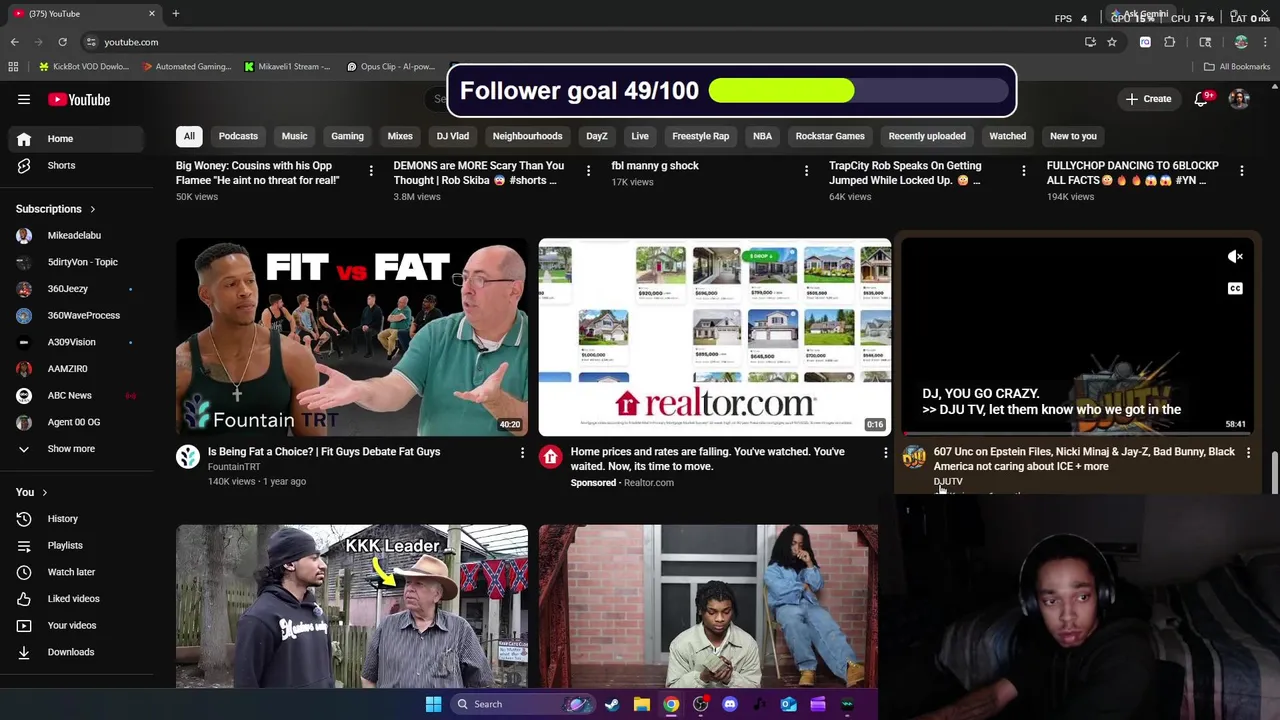Screen dimensions: 1280x720
Task: Open the Chrome apps grid
Action: click(x=13, y=67)
